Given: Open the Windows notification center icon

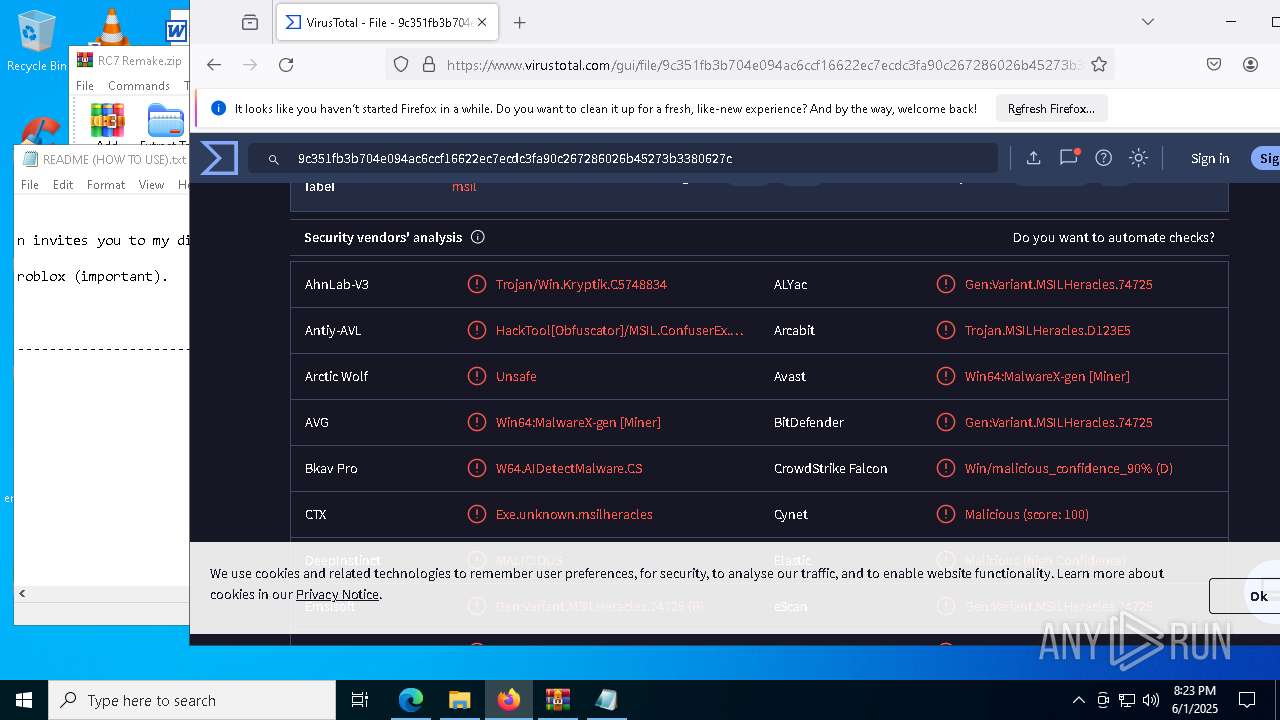Looking at the screenshot, I should click(1247, 700).
